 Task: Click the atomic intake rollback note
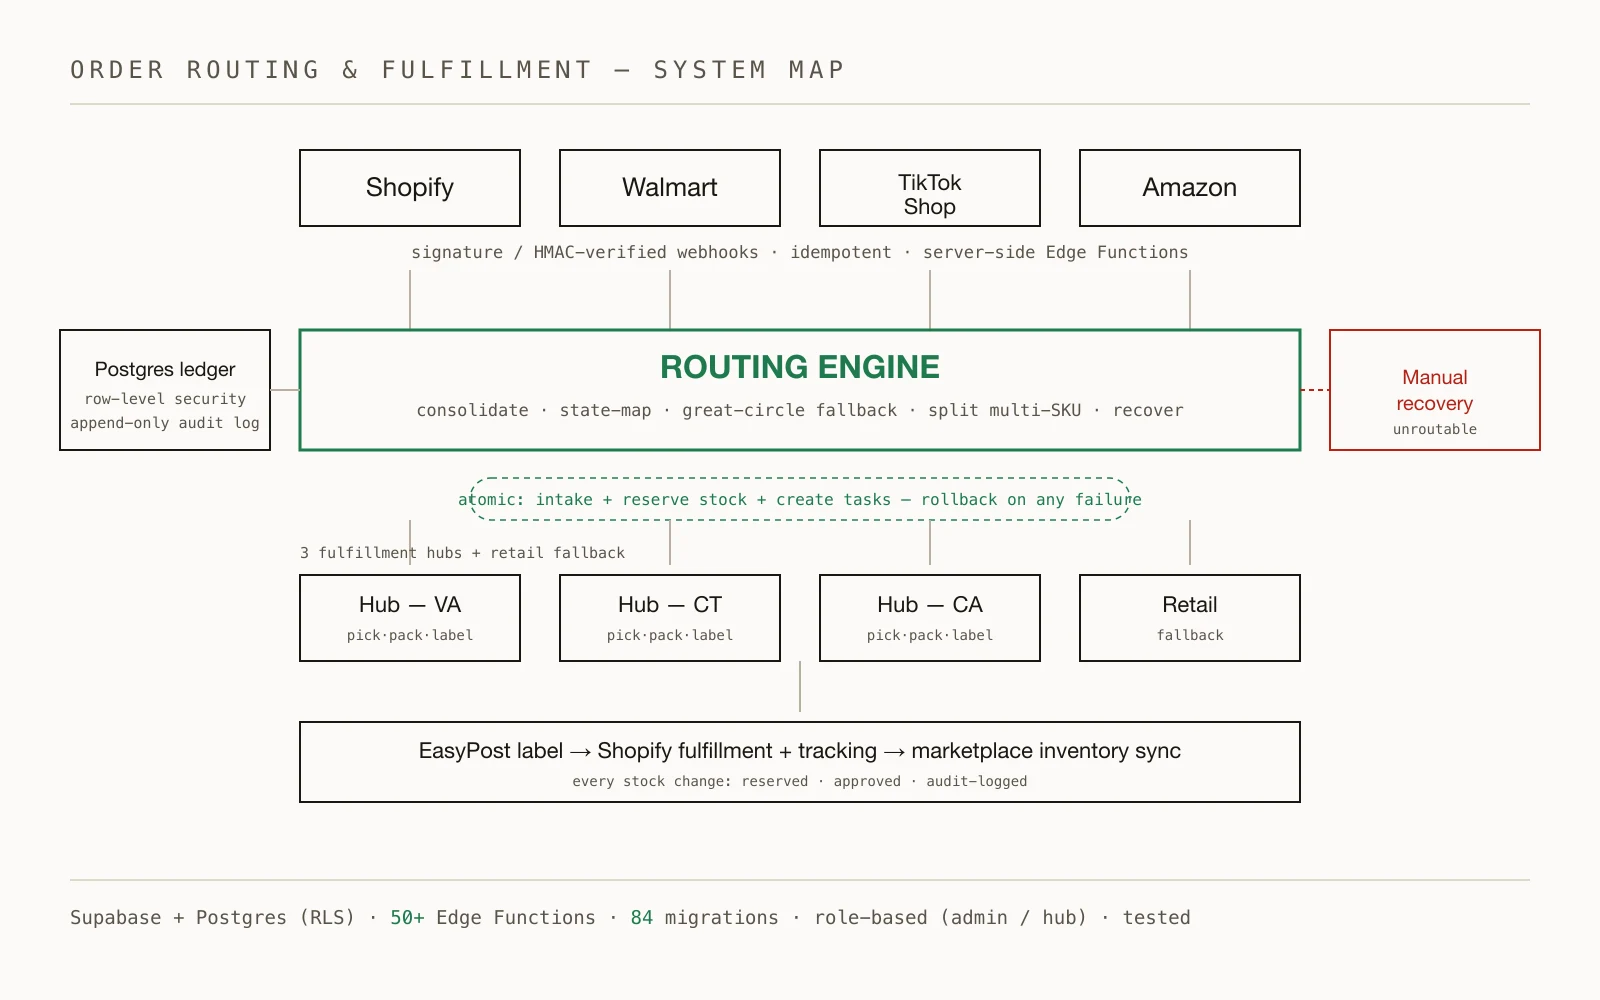pyautogui.click(x=800, y=499)
